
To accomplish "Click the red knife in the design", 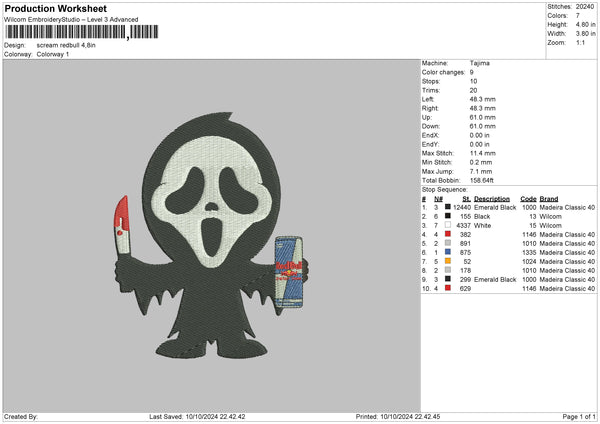I will pyautogui.click(x=122, y=225).
